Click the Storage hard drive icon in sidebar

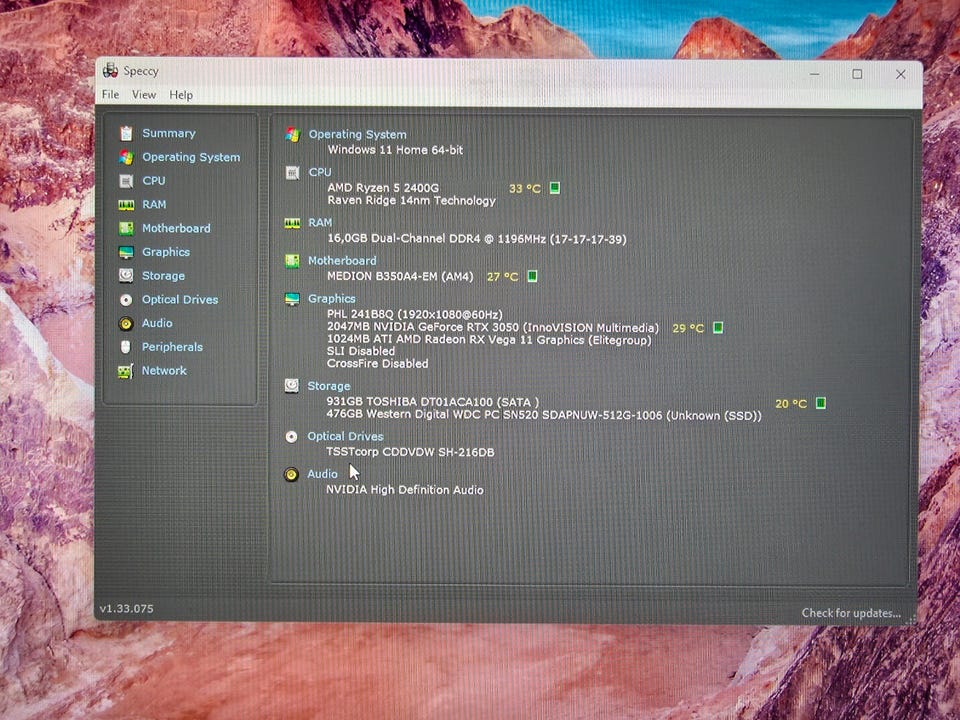pos(126,276)
